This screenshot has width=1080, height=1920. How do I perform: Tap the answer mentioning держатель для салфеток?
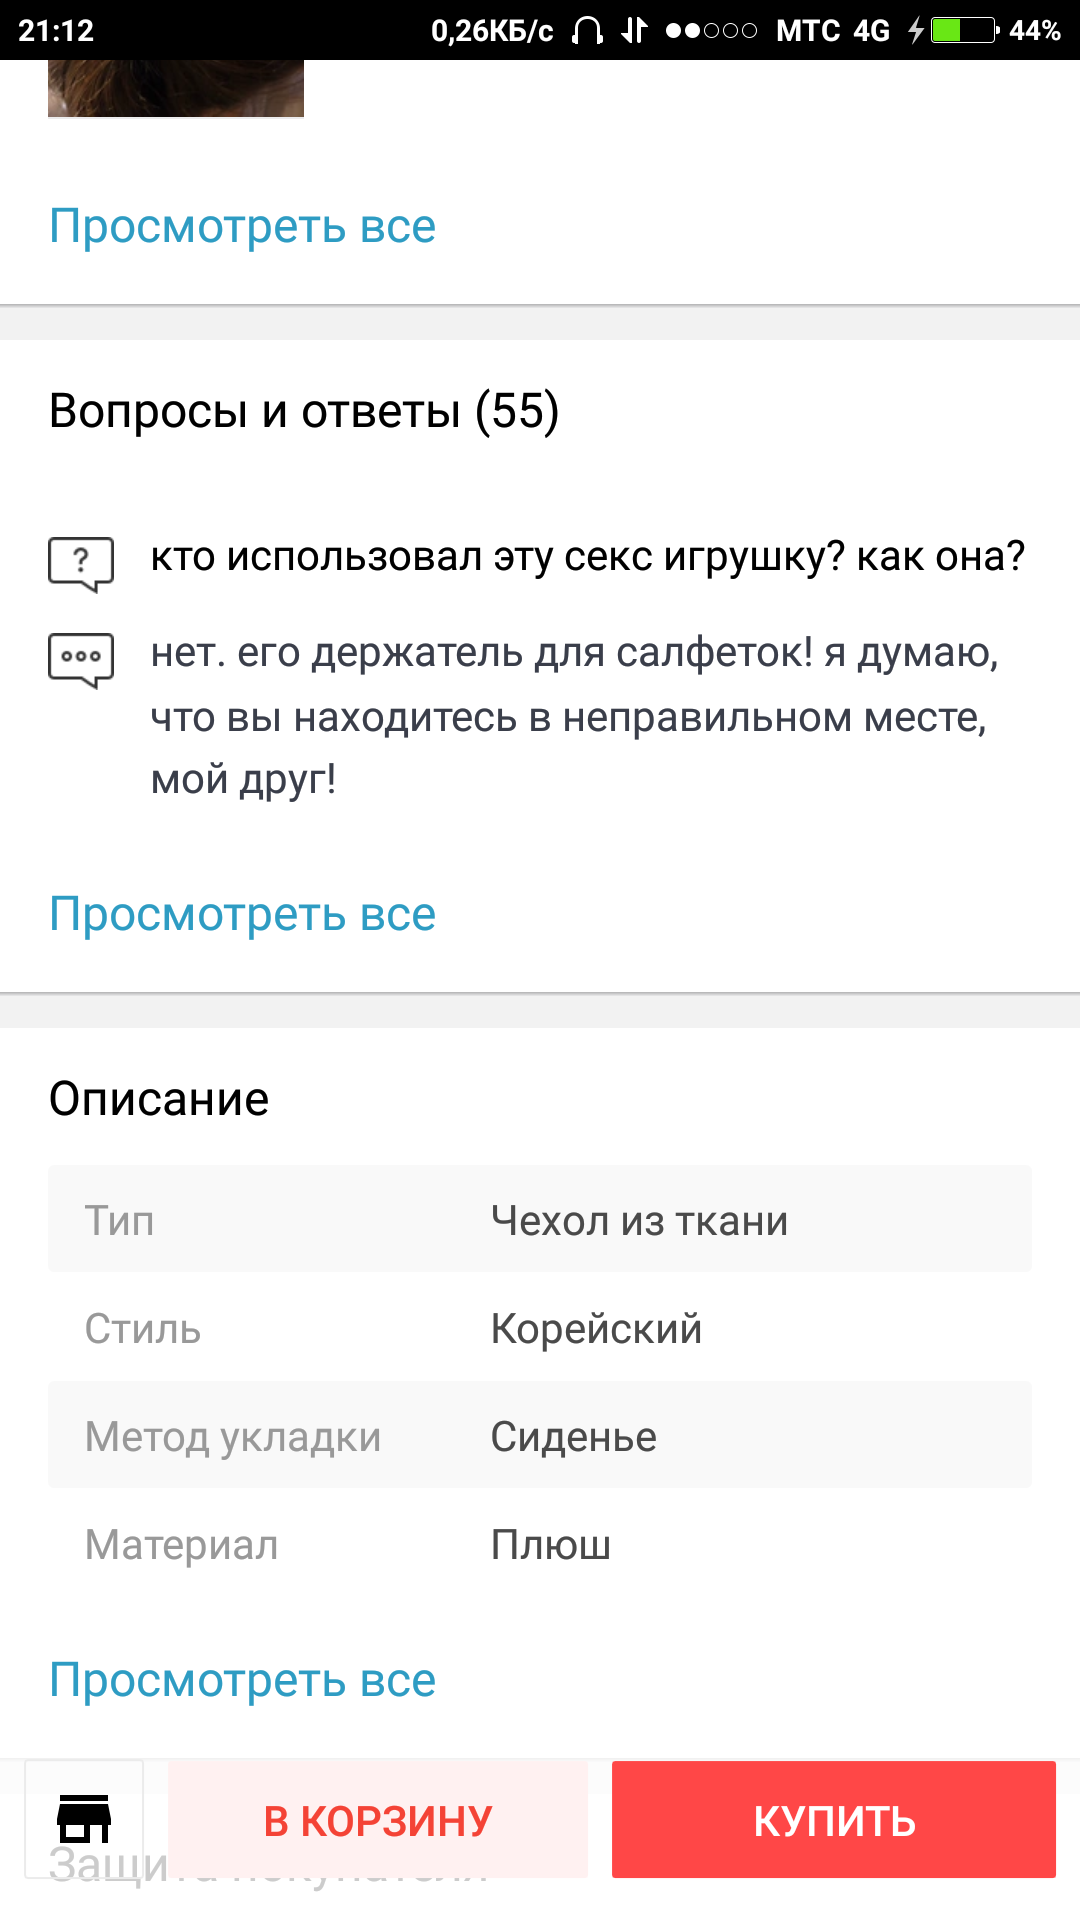575,716
